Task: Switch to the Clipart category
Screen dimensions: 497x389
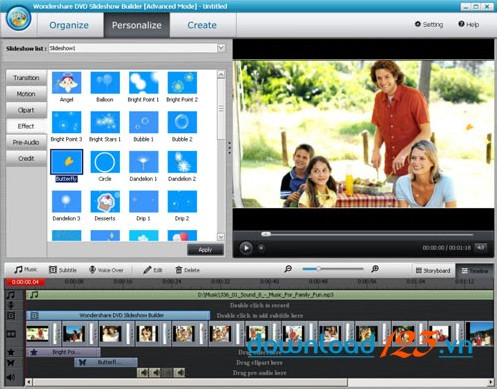Action: 26,110
